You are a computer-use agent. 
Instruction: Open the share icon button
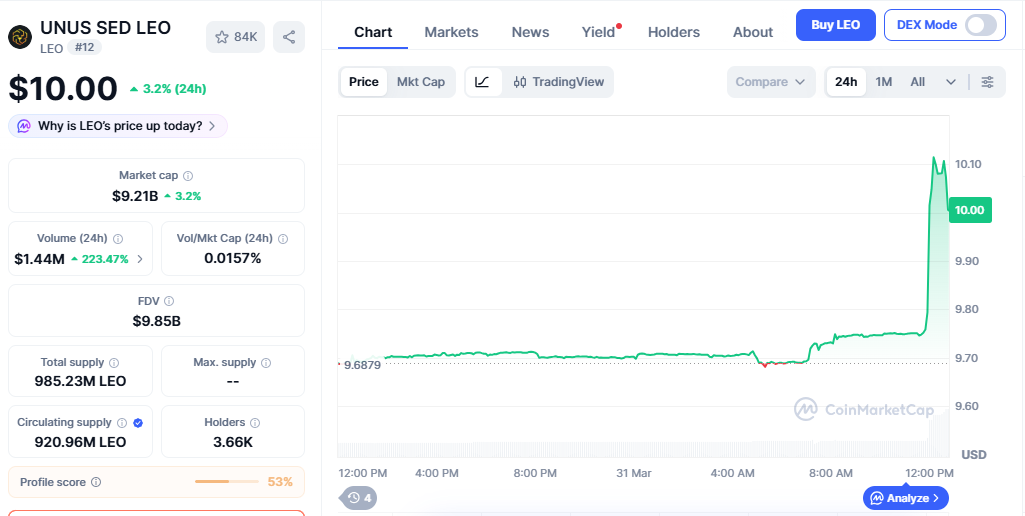pyautogui.click(x=289, y=37)
